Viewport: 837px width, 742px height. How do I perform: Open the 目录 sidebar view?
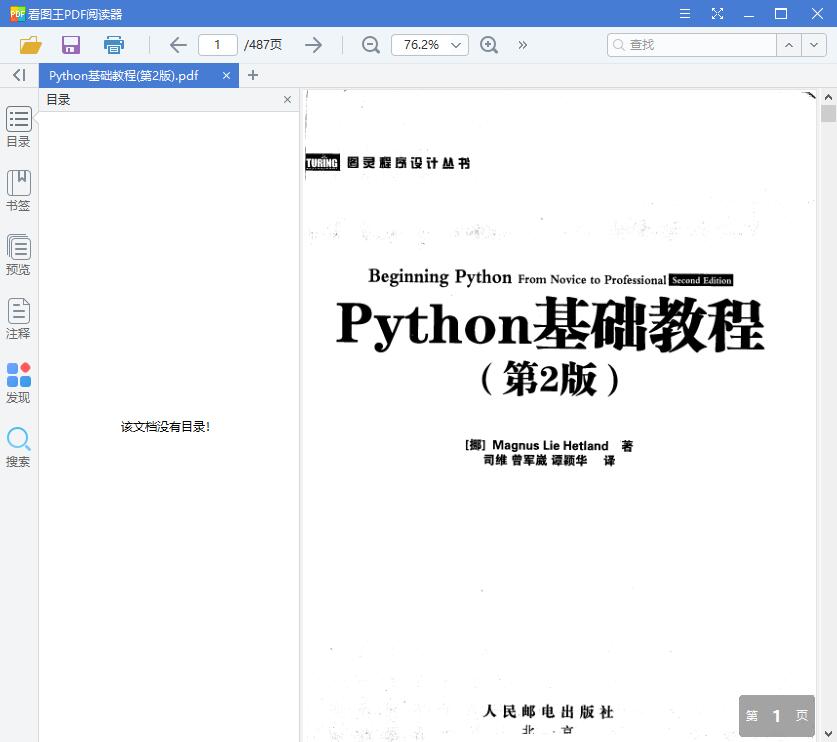(19, 127)
